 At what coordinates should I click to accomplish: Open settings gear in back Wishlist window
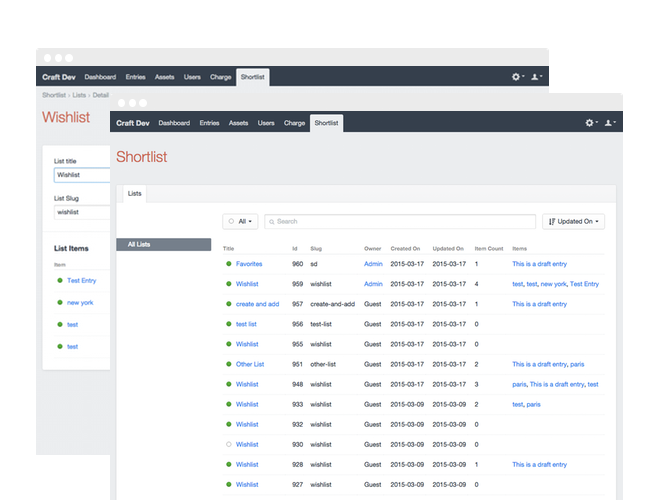tap(517, 77)
